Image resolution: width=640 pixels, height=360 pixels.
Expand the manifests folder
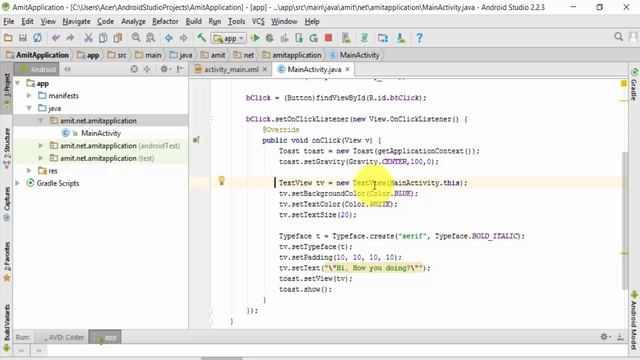29,96
